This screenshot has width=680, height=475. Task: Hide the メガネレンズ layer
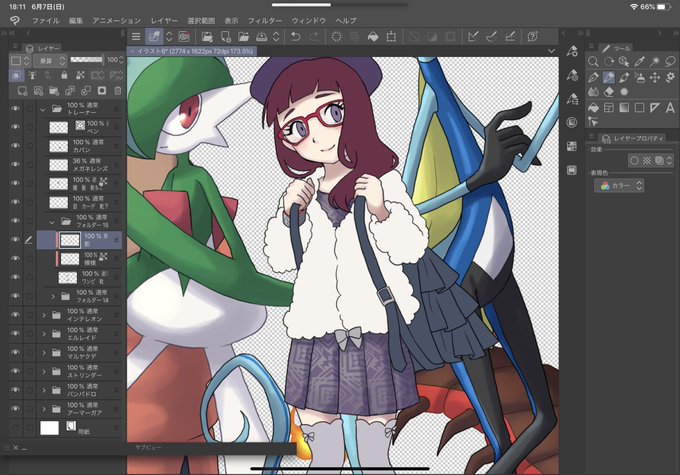point(15,164)
